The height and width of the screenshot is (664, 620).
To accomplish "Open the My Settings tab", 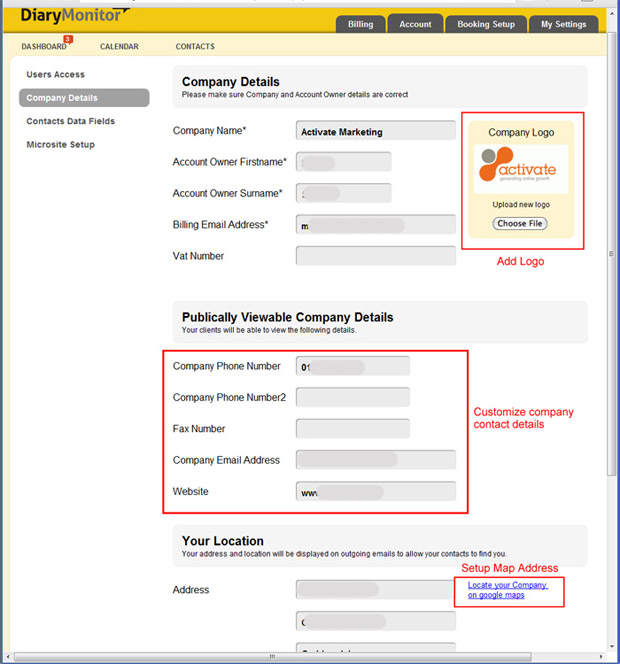I will coord(564,24).
